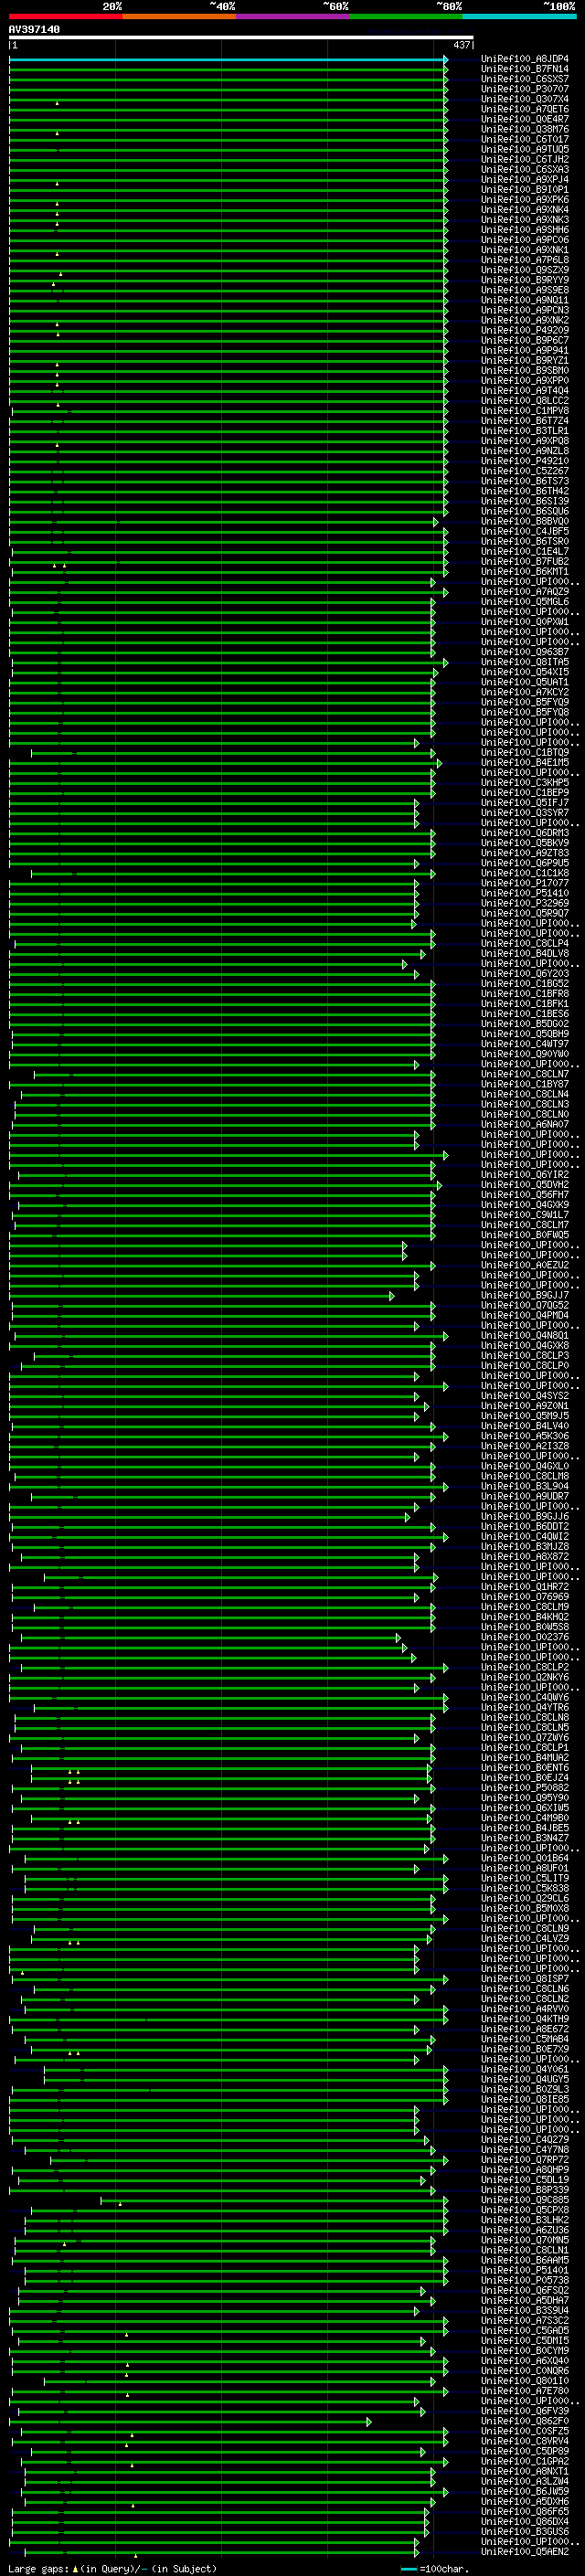This screenshot has height=2576, width=585.
Task: Select the UniRef100_A7P6L8 label
Action: [x=525, y=260]
